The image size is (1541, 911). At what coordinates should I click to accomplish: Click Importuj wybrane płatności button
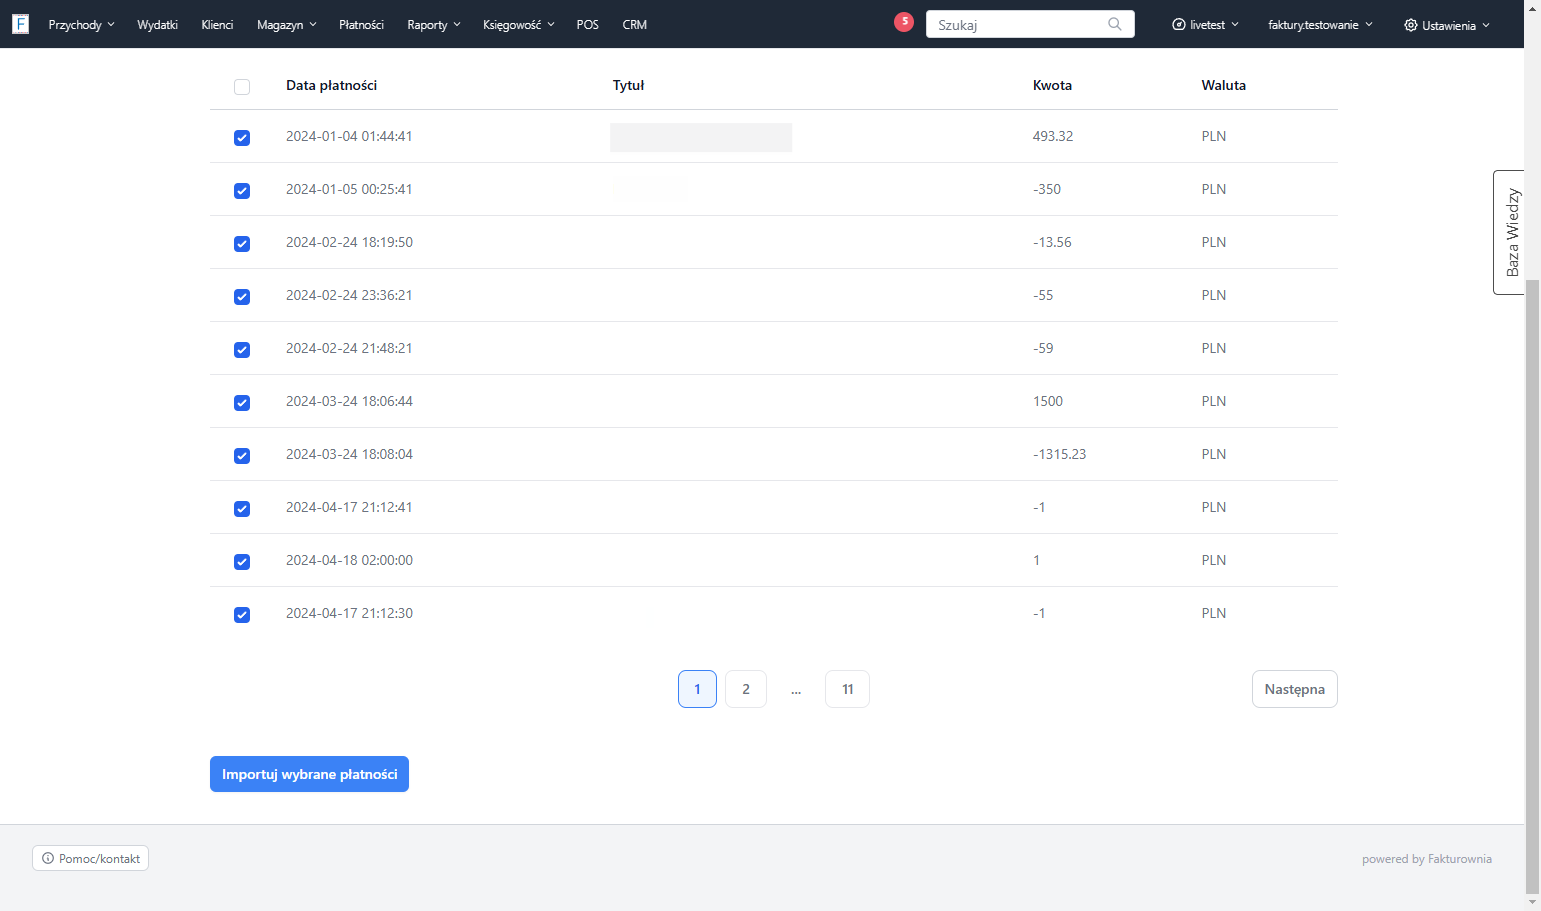tap(309, 774)
